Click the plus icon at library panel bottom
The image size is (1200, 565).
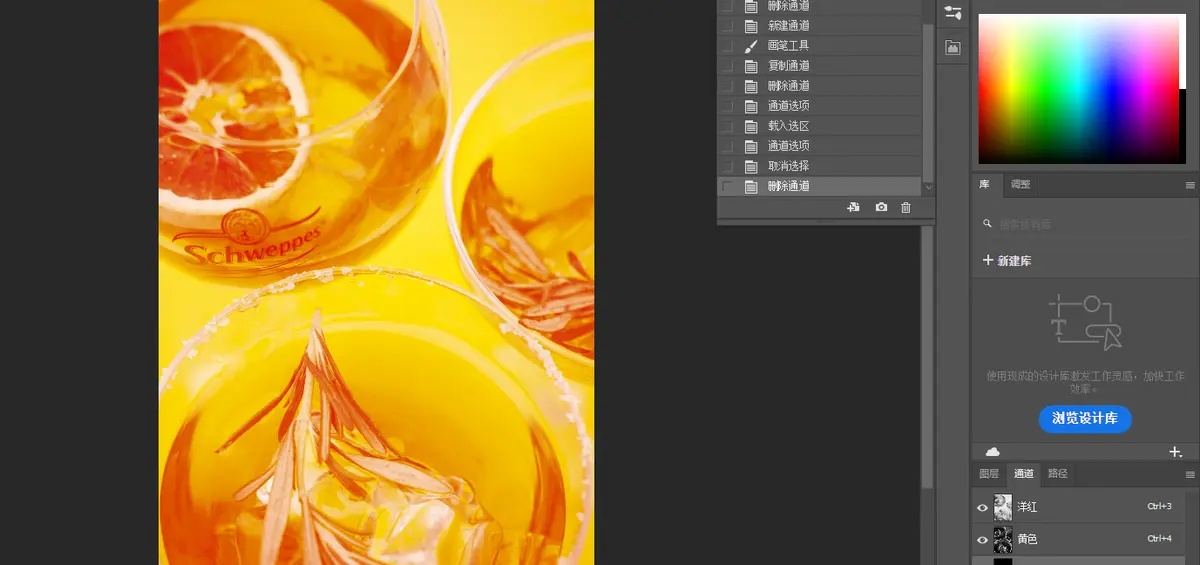[x=1175, y=452]
